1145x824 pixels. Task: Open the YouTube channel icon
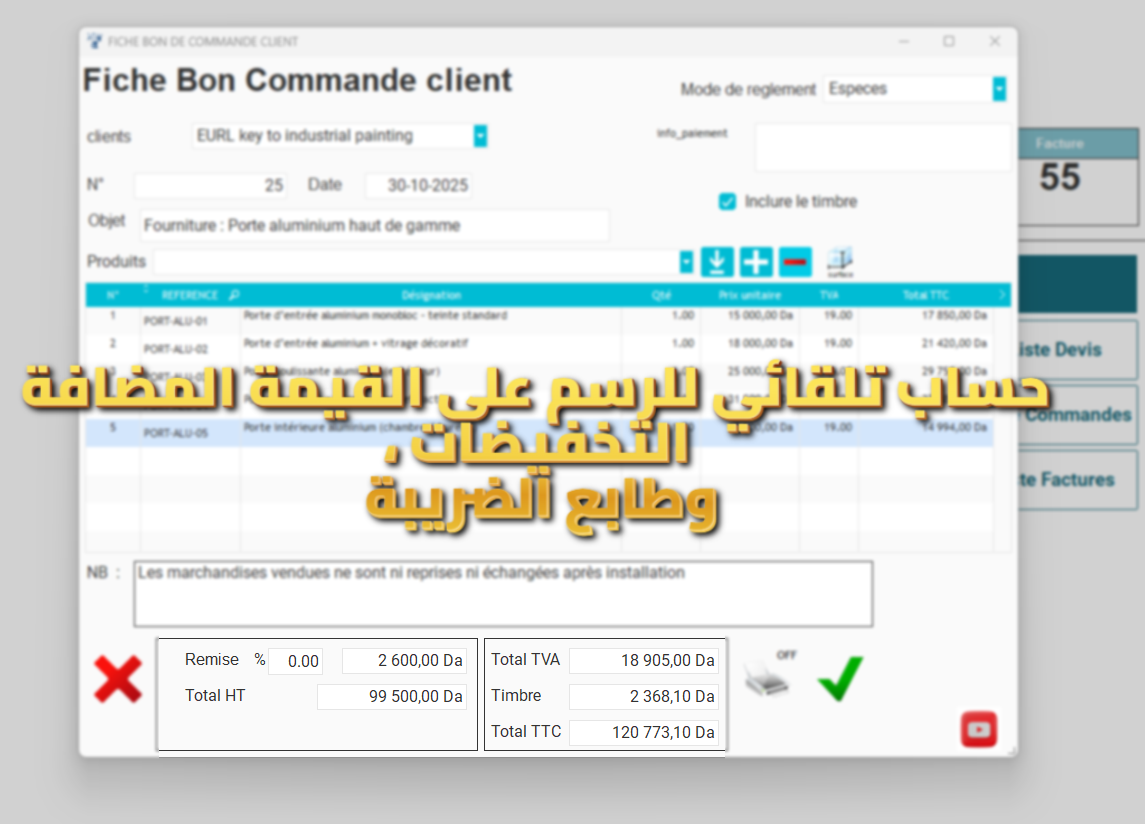click(979, 729)
